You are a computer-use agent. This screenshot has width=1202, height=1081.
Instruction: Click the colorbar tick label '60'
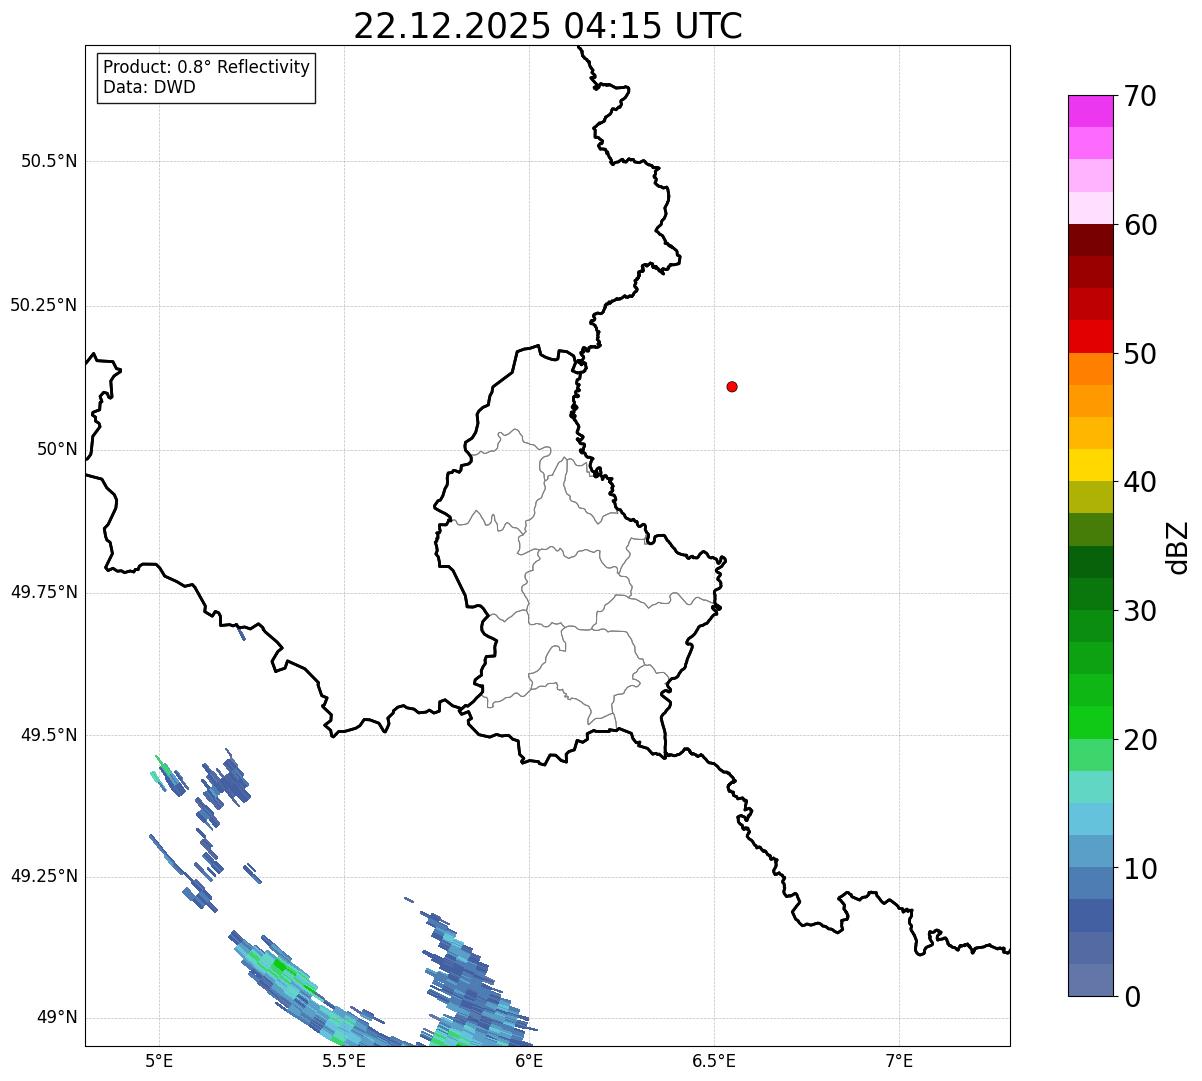point(1140,225)
